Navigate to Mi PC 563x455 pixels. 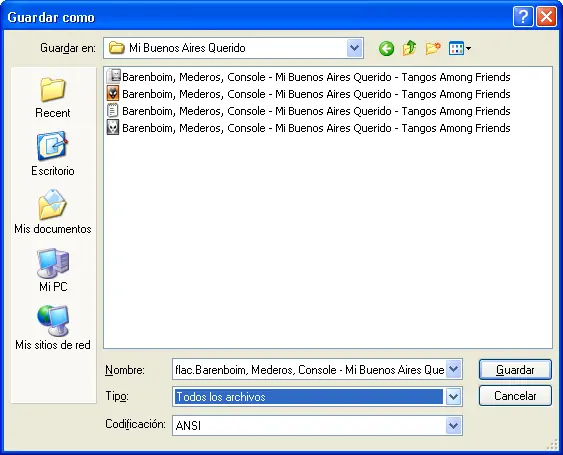click(53, 270)
